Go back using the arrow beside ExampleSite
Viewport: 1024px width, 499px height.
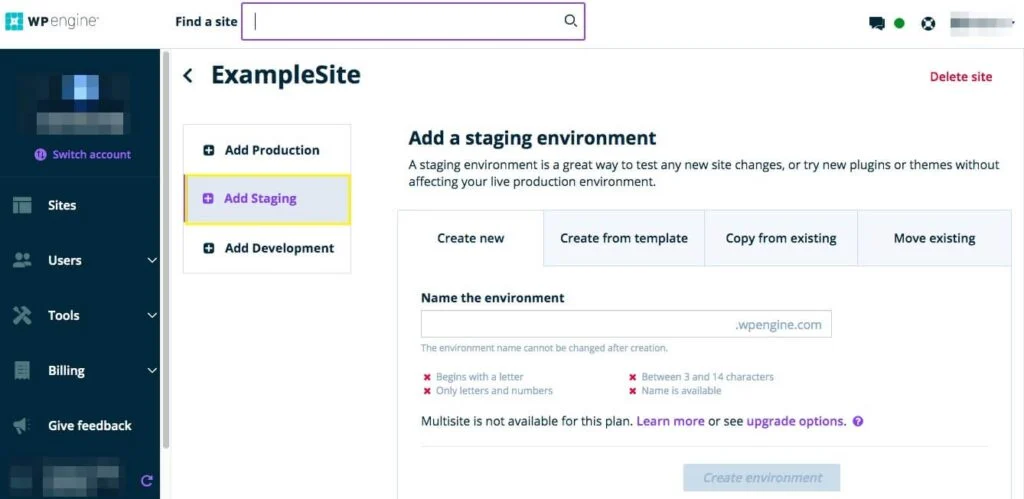click(188, 76)
